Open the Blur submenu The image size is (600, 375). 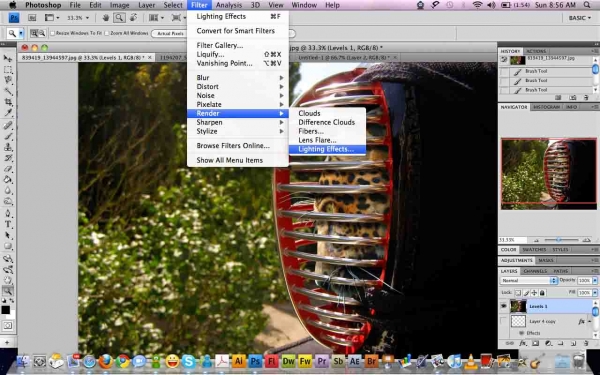tap(238, 78)
